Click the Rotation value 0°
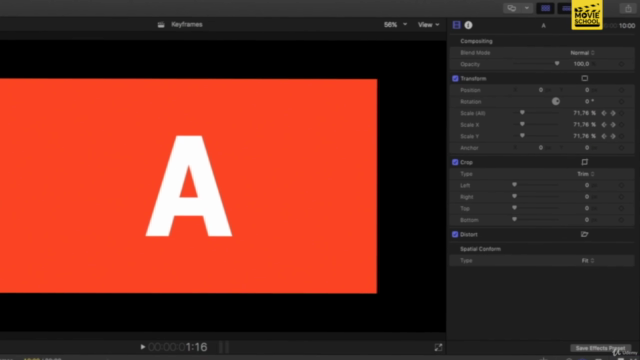The height and width of the screenshot is (360, 640). tap(589, 101)
